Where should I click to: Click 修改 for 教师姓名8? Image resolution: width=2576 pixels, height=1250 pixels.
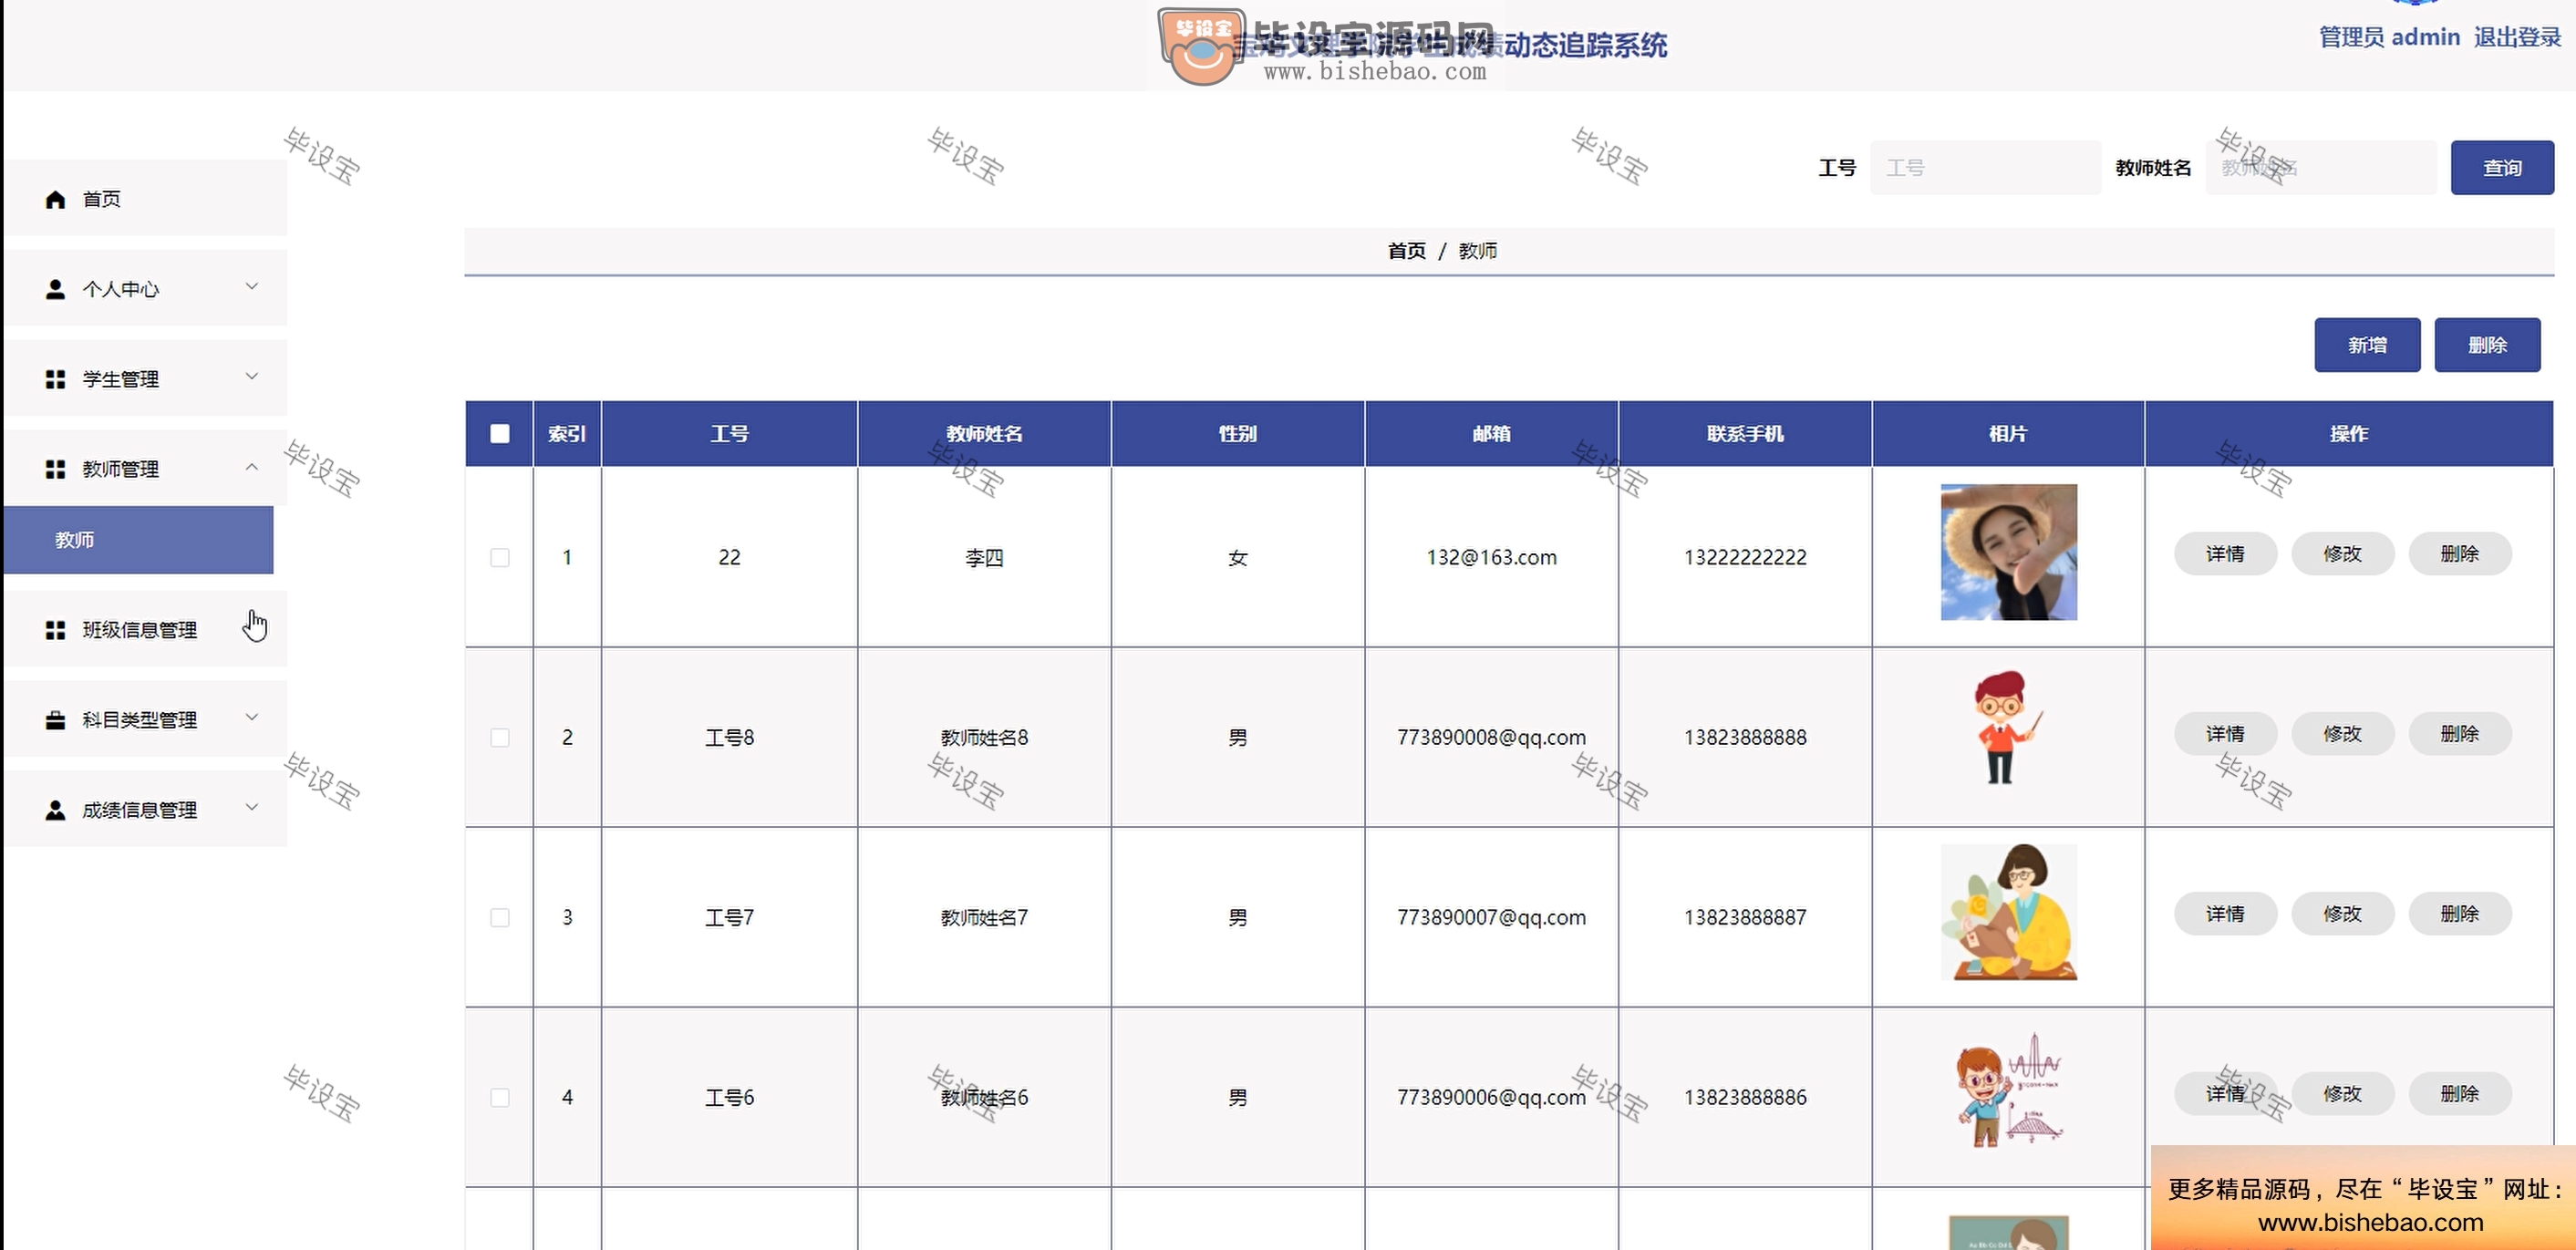coord(2342,734)
